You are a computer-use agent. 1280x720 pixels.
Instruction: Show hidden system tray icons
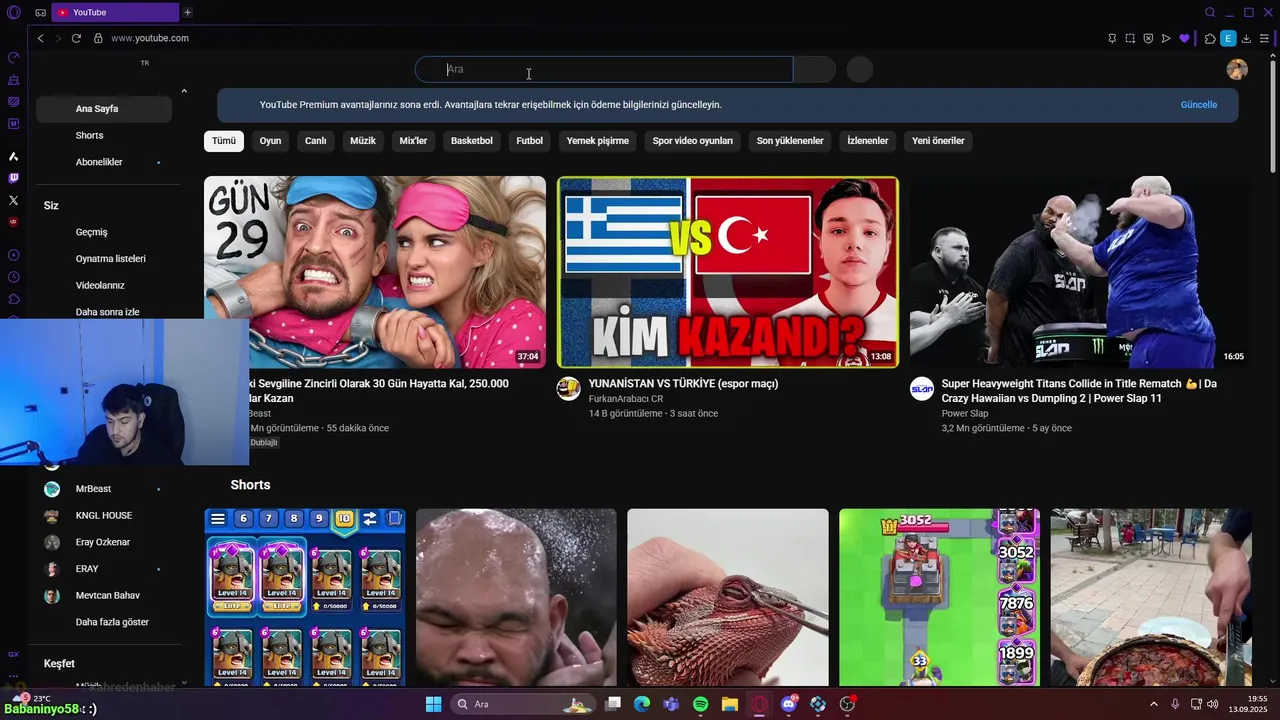coord(1156,704)
